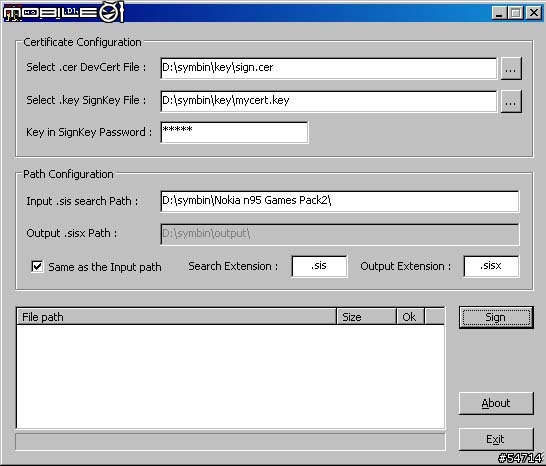
Task: Click the progress bar below the file list
Action: tap(230, 442)
